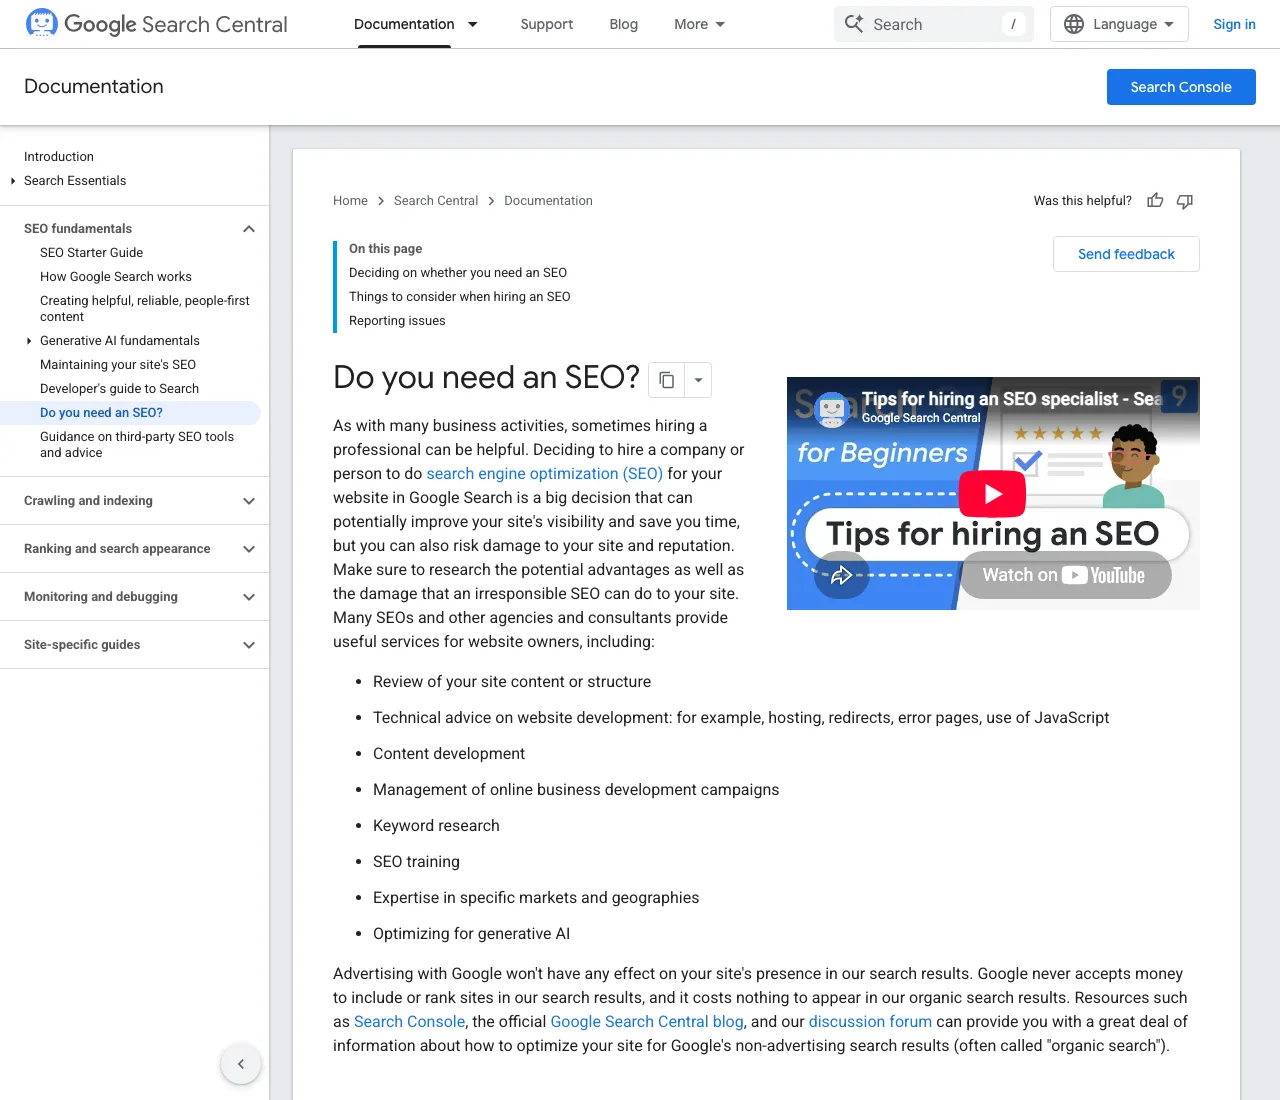Click the channel avatar in video
This screenshot has height=1100, width=1280.
coord(832,408)
